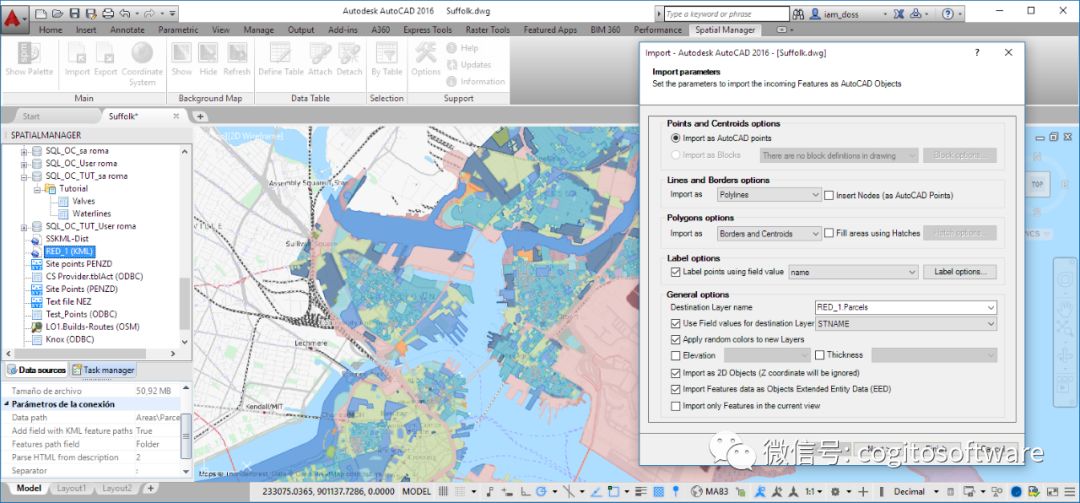Click the Detach data table icon

click(x=349, y=53)
